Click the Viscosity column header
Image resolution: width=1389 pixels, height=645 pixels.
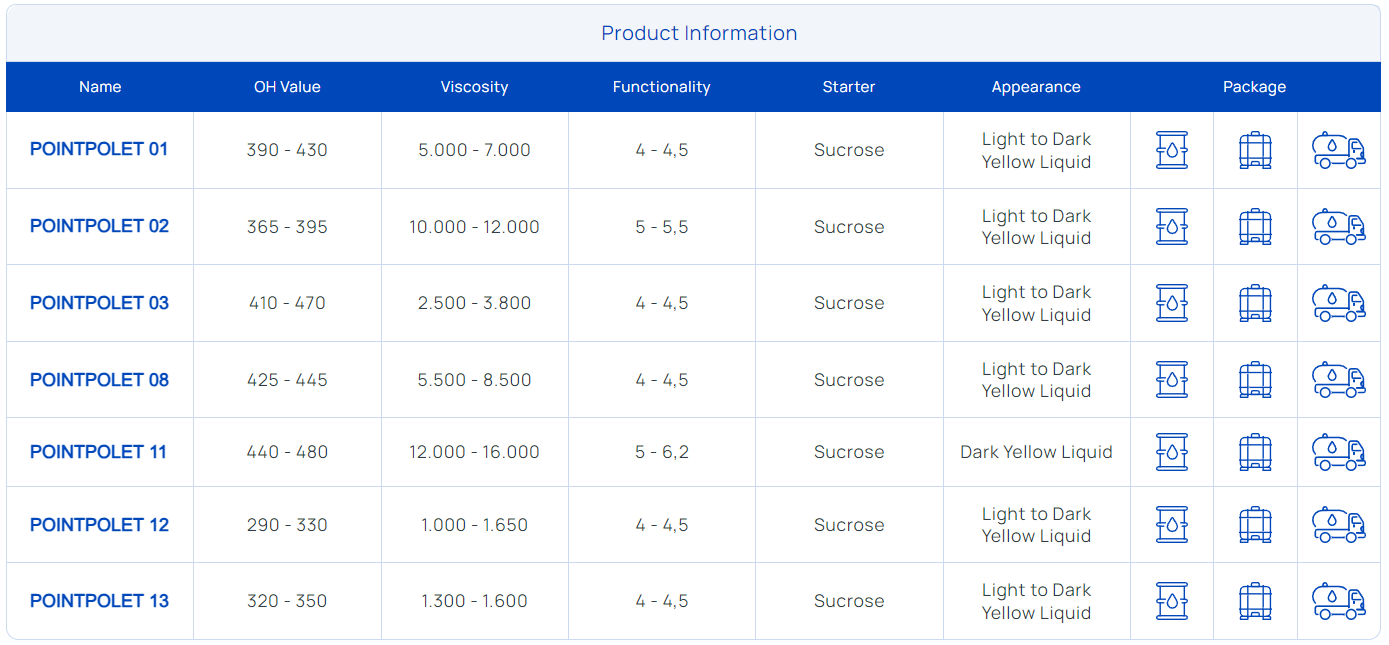click(474, 87)
